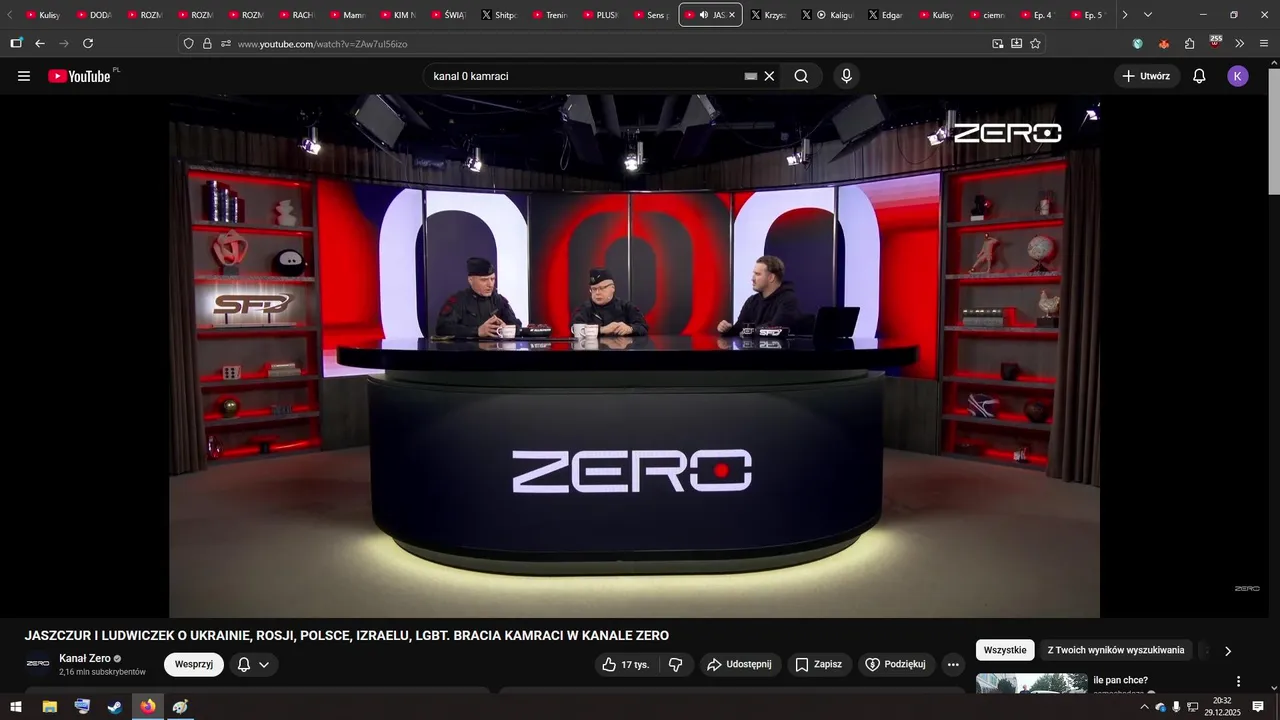Click the Wesprzyj button
This screenshot has width=1280, height=720.
coord(194,664)
